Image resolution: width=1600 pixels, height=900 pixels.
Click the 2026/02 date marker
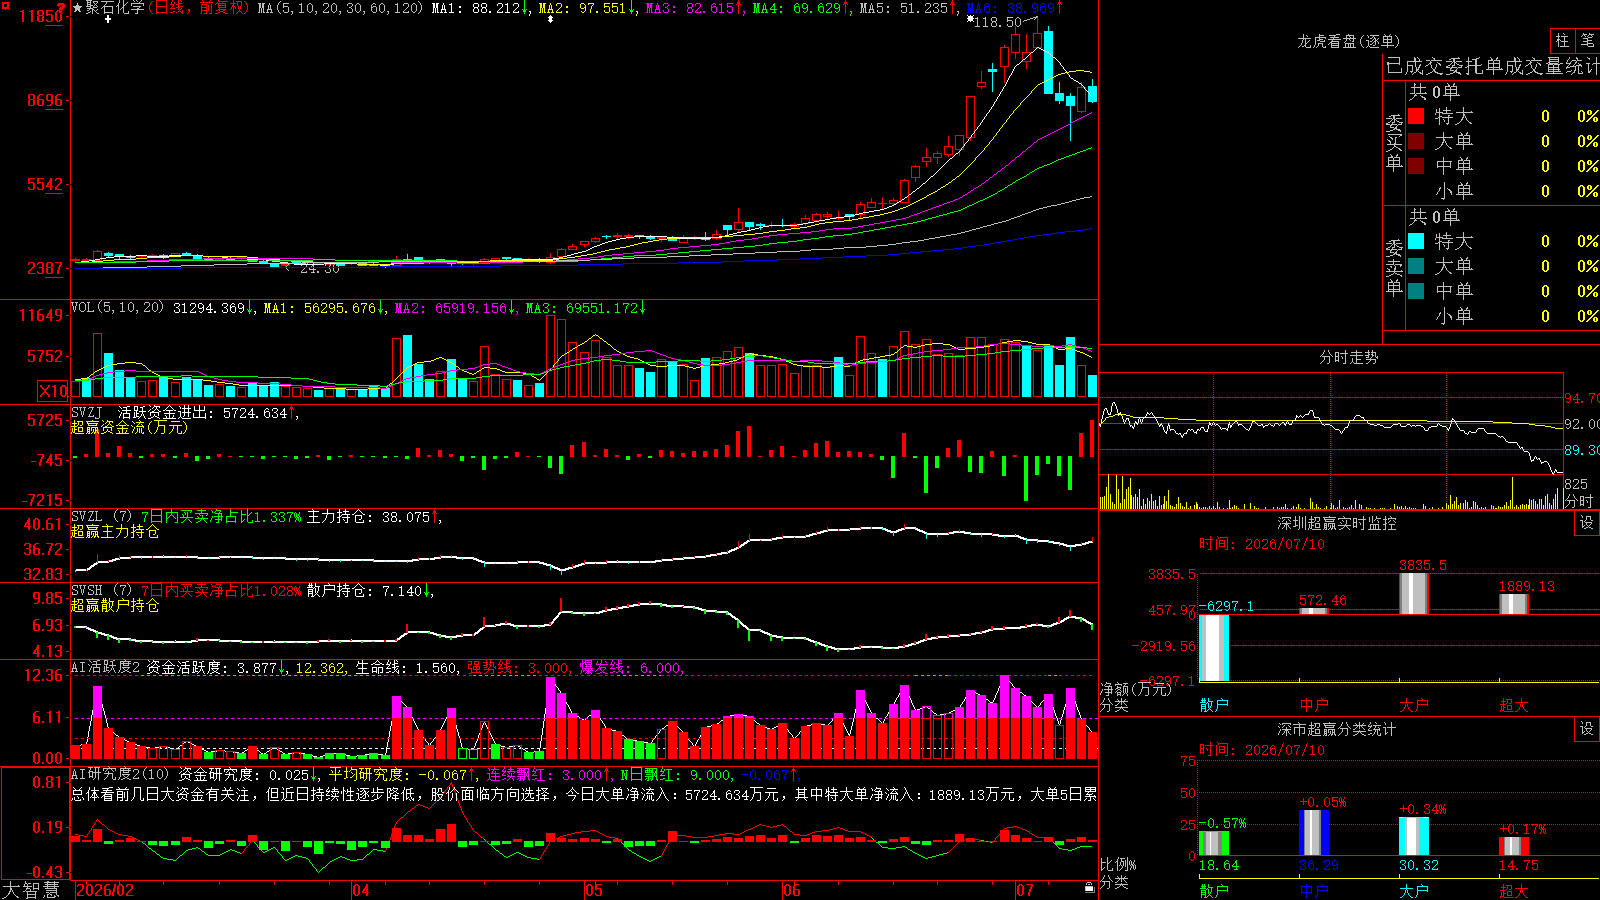105,890
